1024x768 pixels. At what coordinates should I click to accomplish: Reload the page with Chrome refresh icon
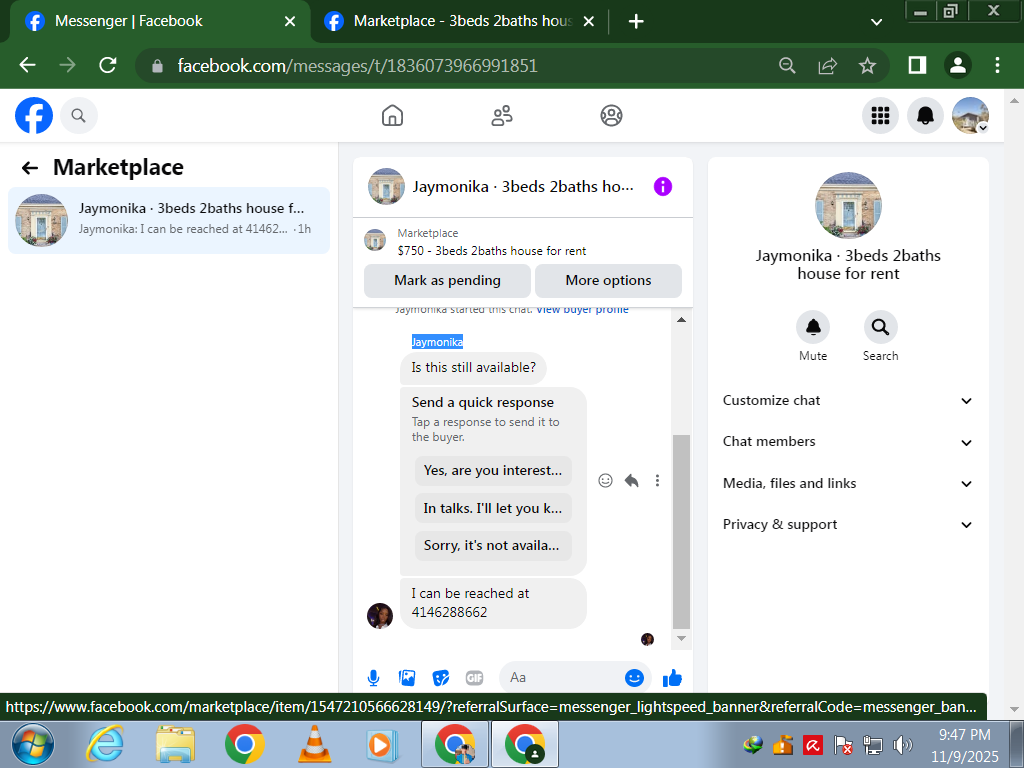107,65
